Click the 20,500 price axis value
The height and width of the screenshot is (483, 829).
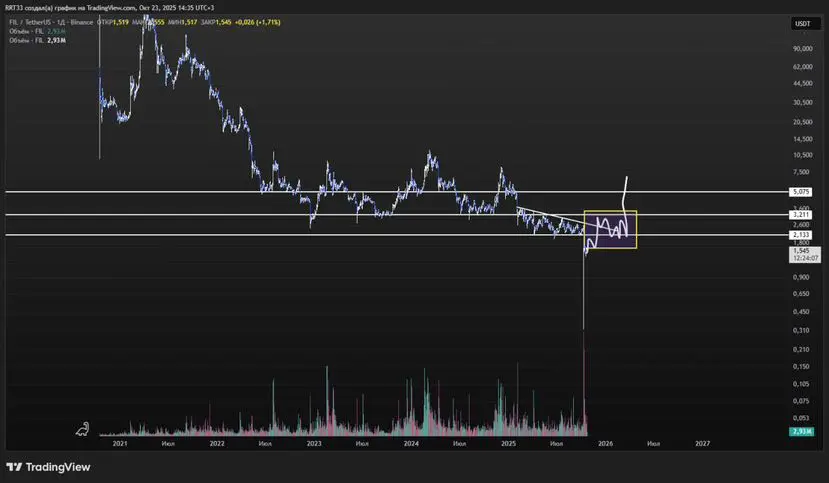[x=803, y=122]
